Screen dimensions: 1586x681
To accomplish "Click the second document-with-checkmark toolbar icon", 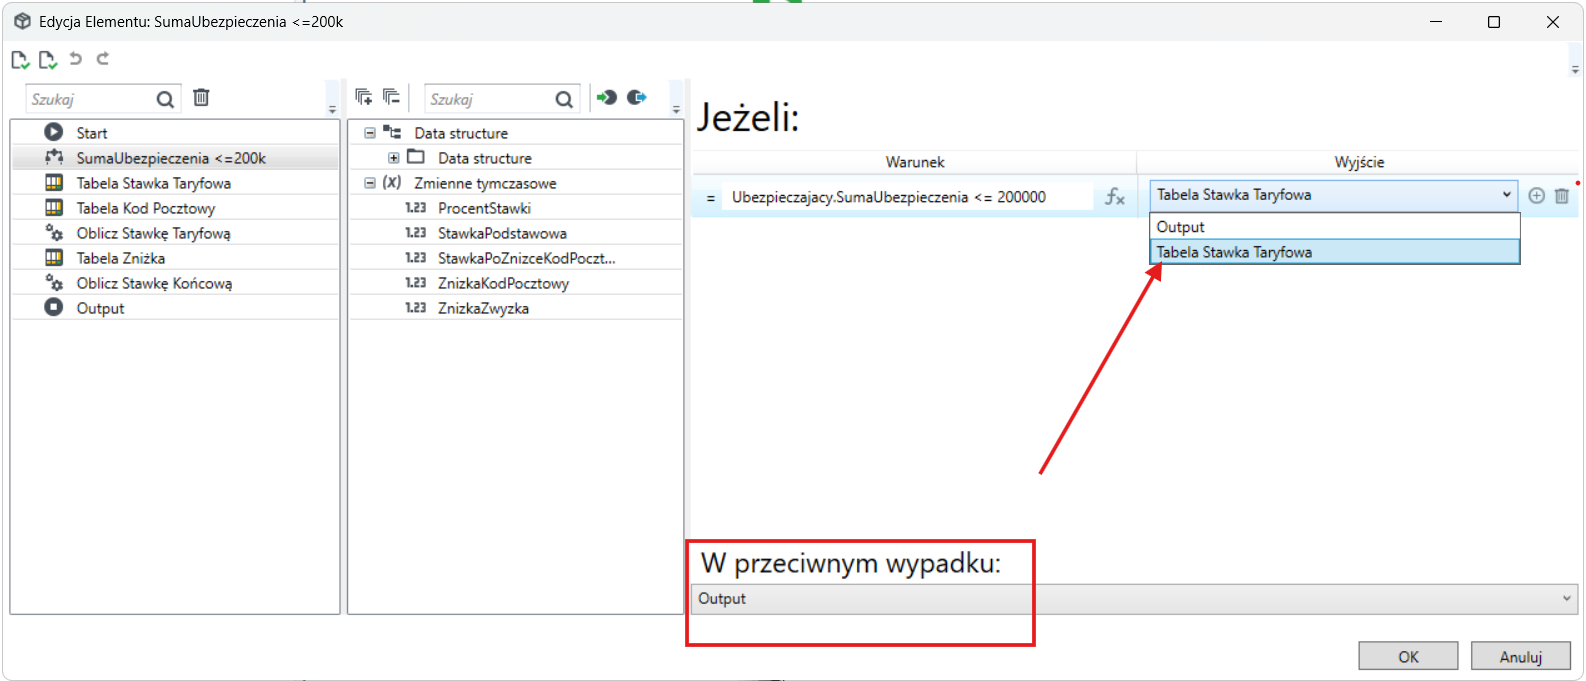I will pos(47,60).
